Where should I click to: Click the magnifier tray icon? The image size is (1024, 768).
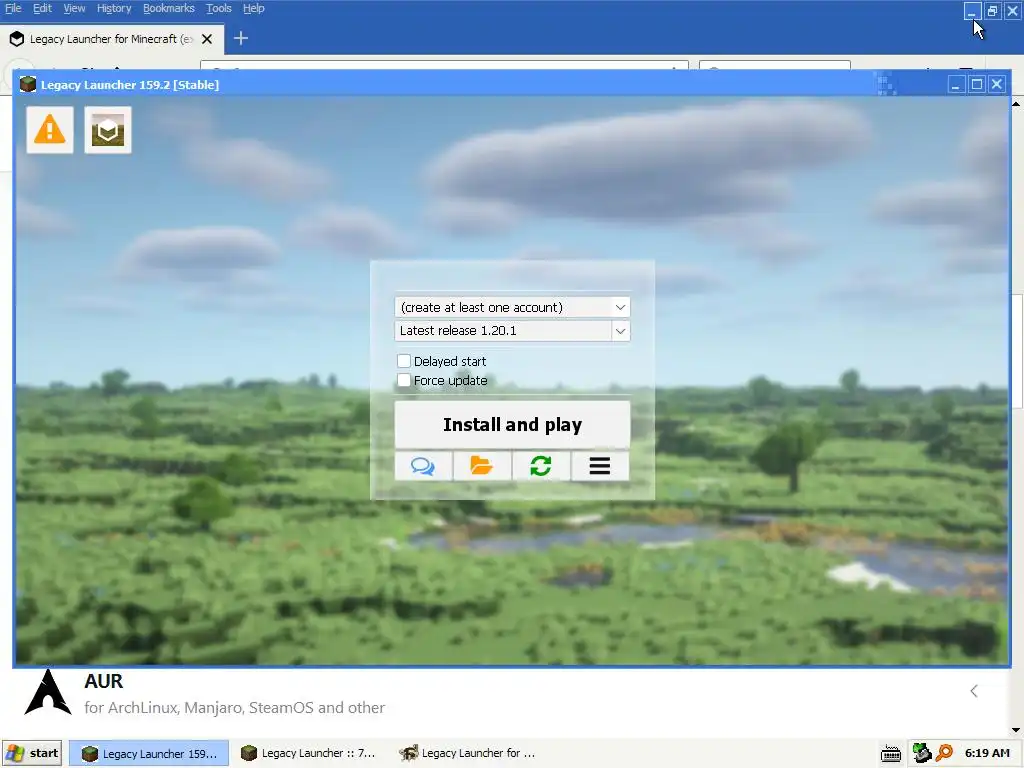pyautogui.click(x=944, y=753)
